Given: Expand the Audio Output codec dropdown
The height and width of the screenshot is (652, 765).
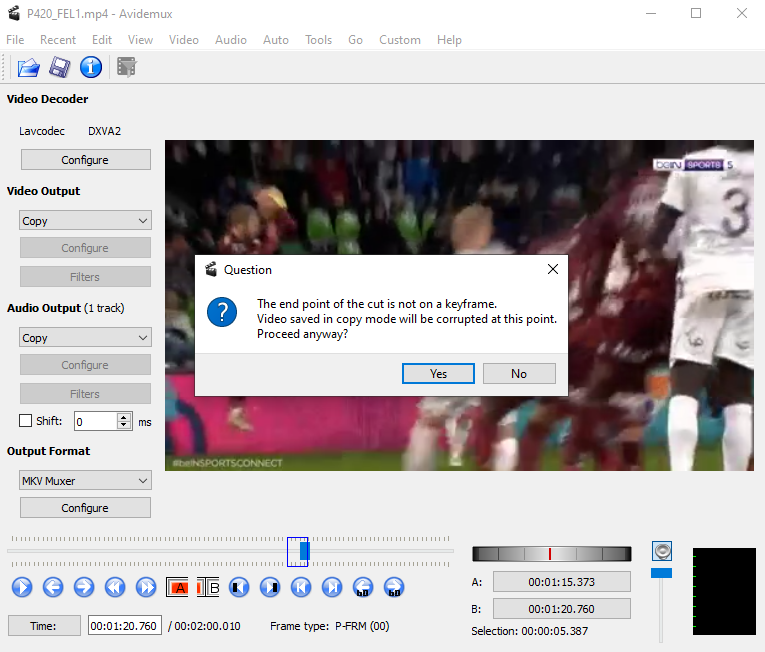Looking at the screenshot, I should click(85, 338).
